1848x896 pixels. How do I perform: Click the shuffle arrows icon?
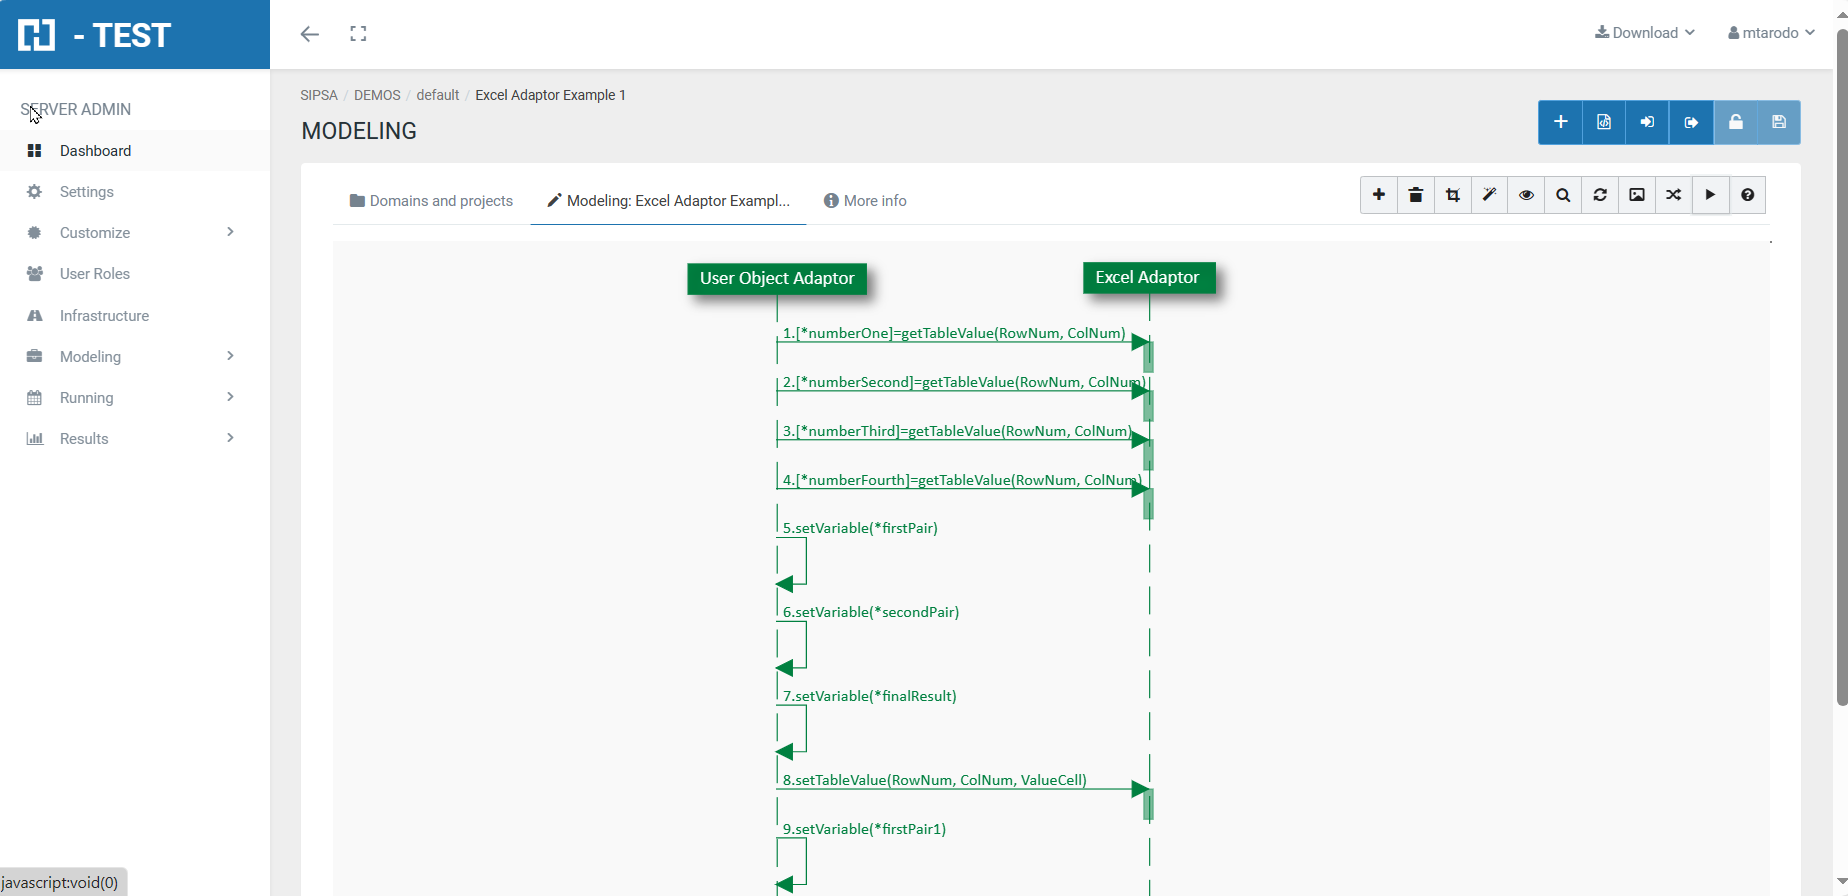point(1674,195)
